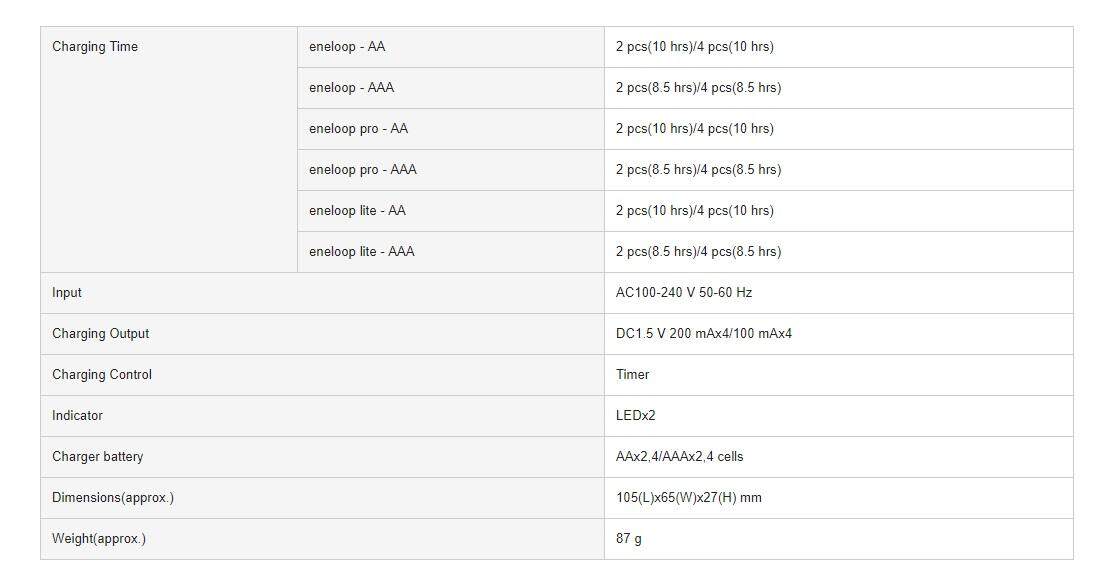Click the Input row label
The height and width of the screenshot is (586, 1113).
click(x=67, y=293)
